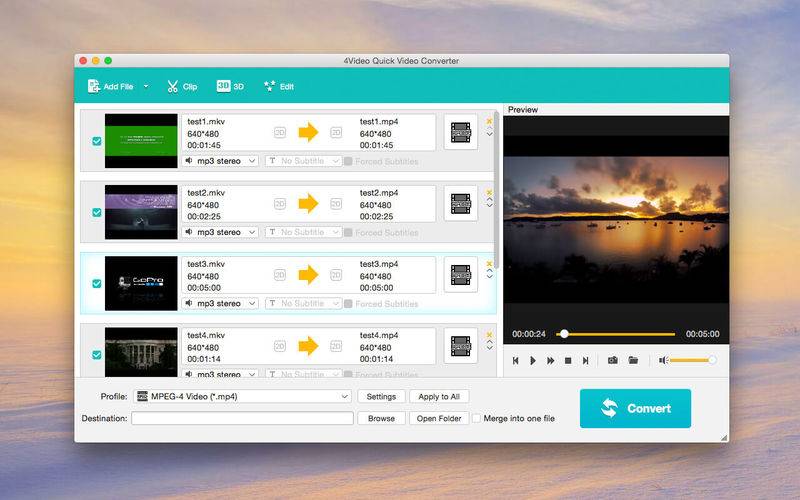The height and width of the screenshot is (500, 800).
Task: Uncheck the test2.mkv file checkbox
Action: pos(96,212)
